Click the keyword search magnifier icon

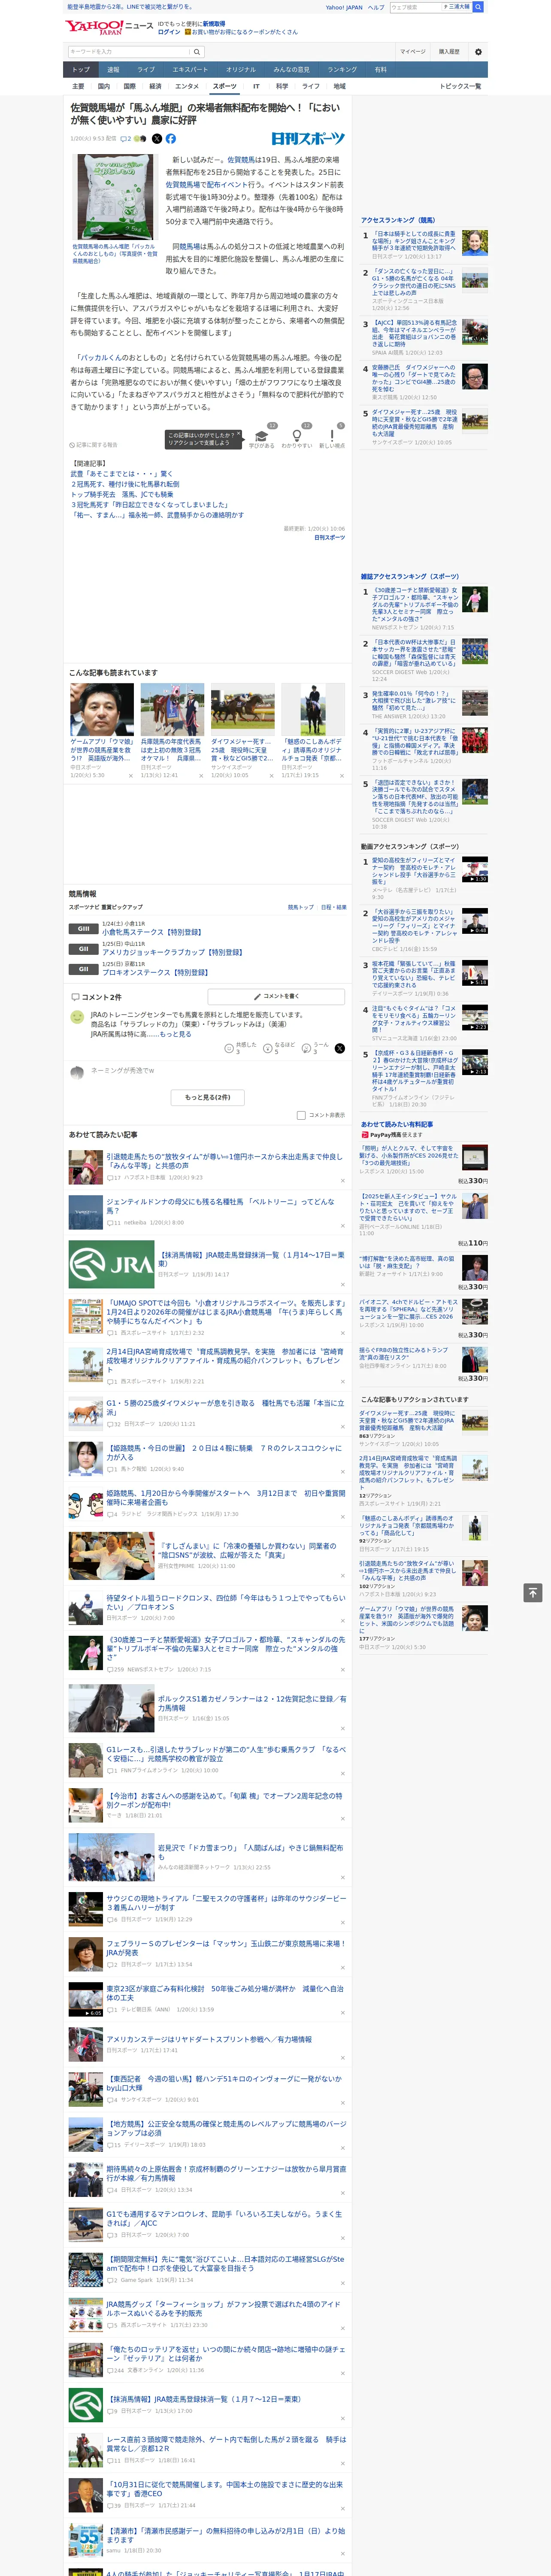pyautogui.click(x=197, y=52)
